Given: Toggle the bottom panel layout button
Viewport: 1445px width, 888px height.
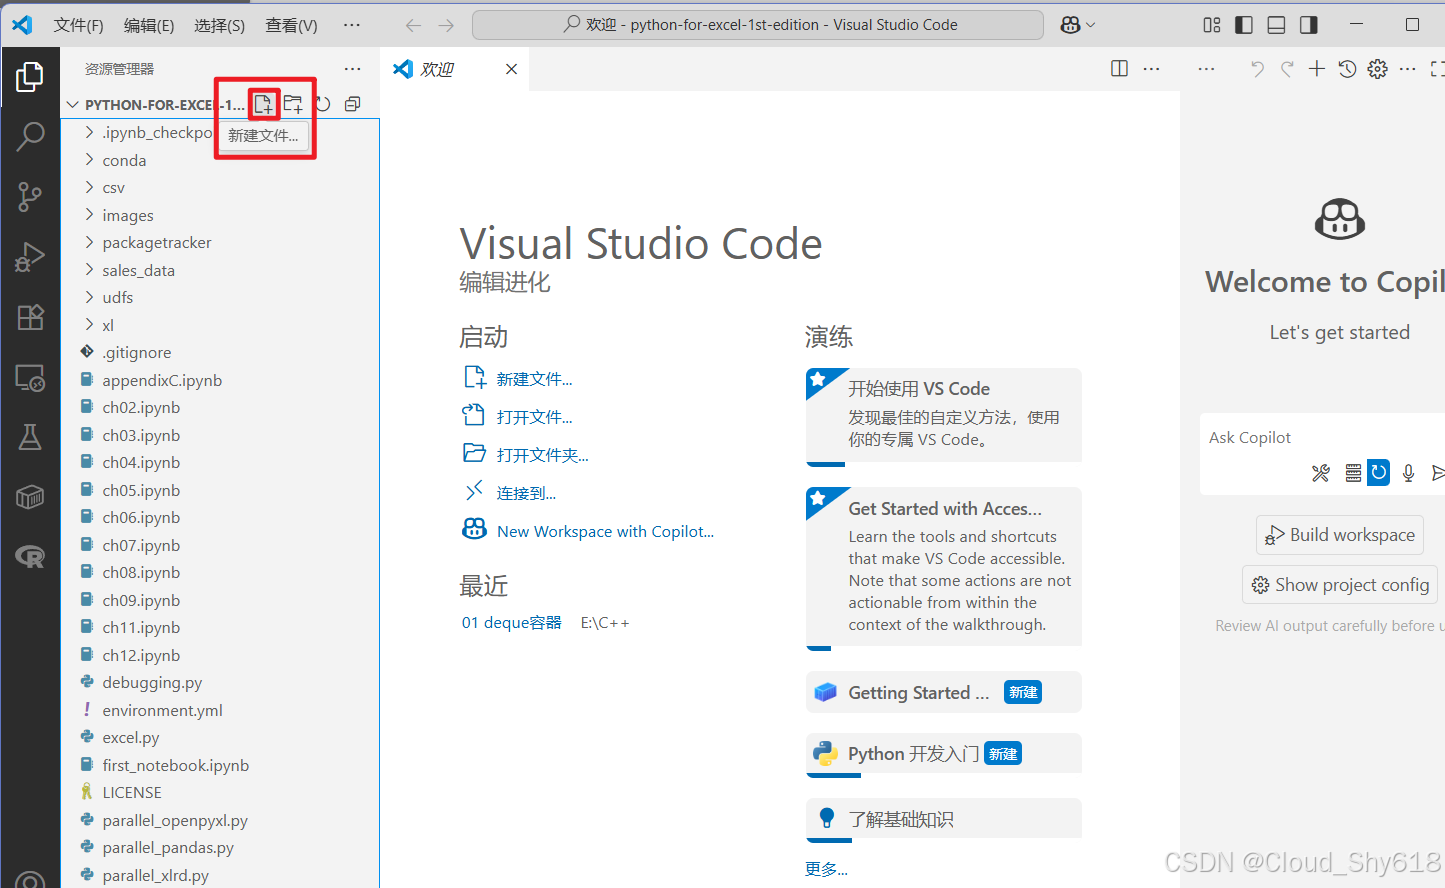Looking at the screenshot, I should click(x=1276, y=25).
